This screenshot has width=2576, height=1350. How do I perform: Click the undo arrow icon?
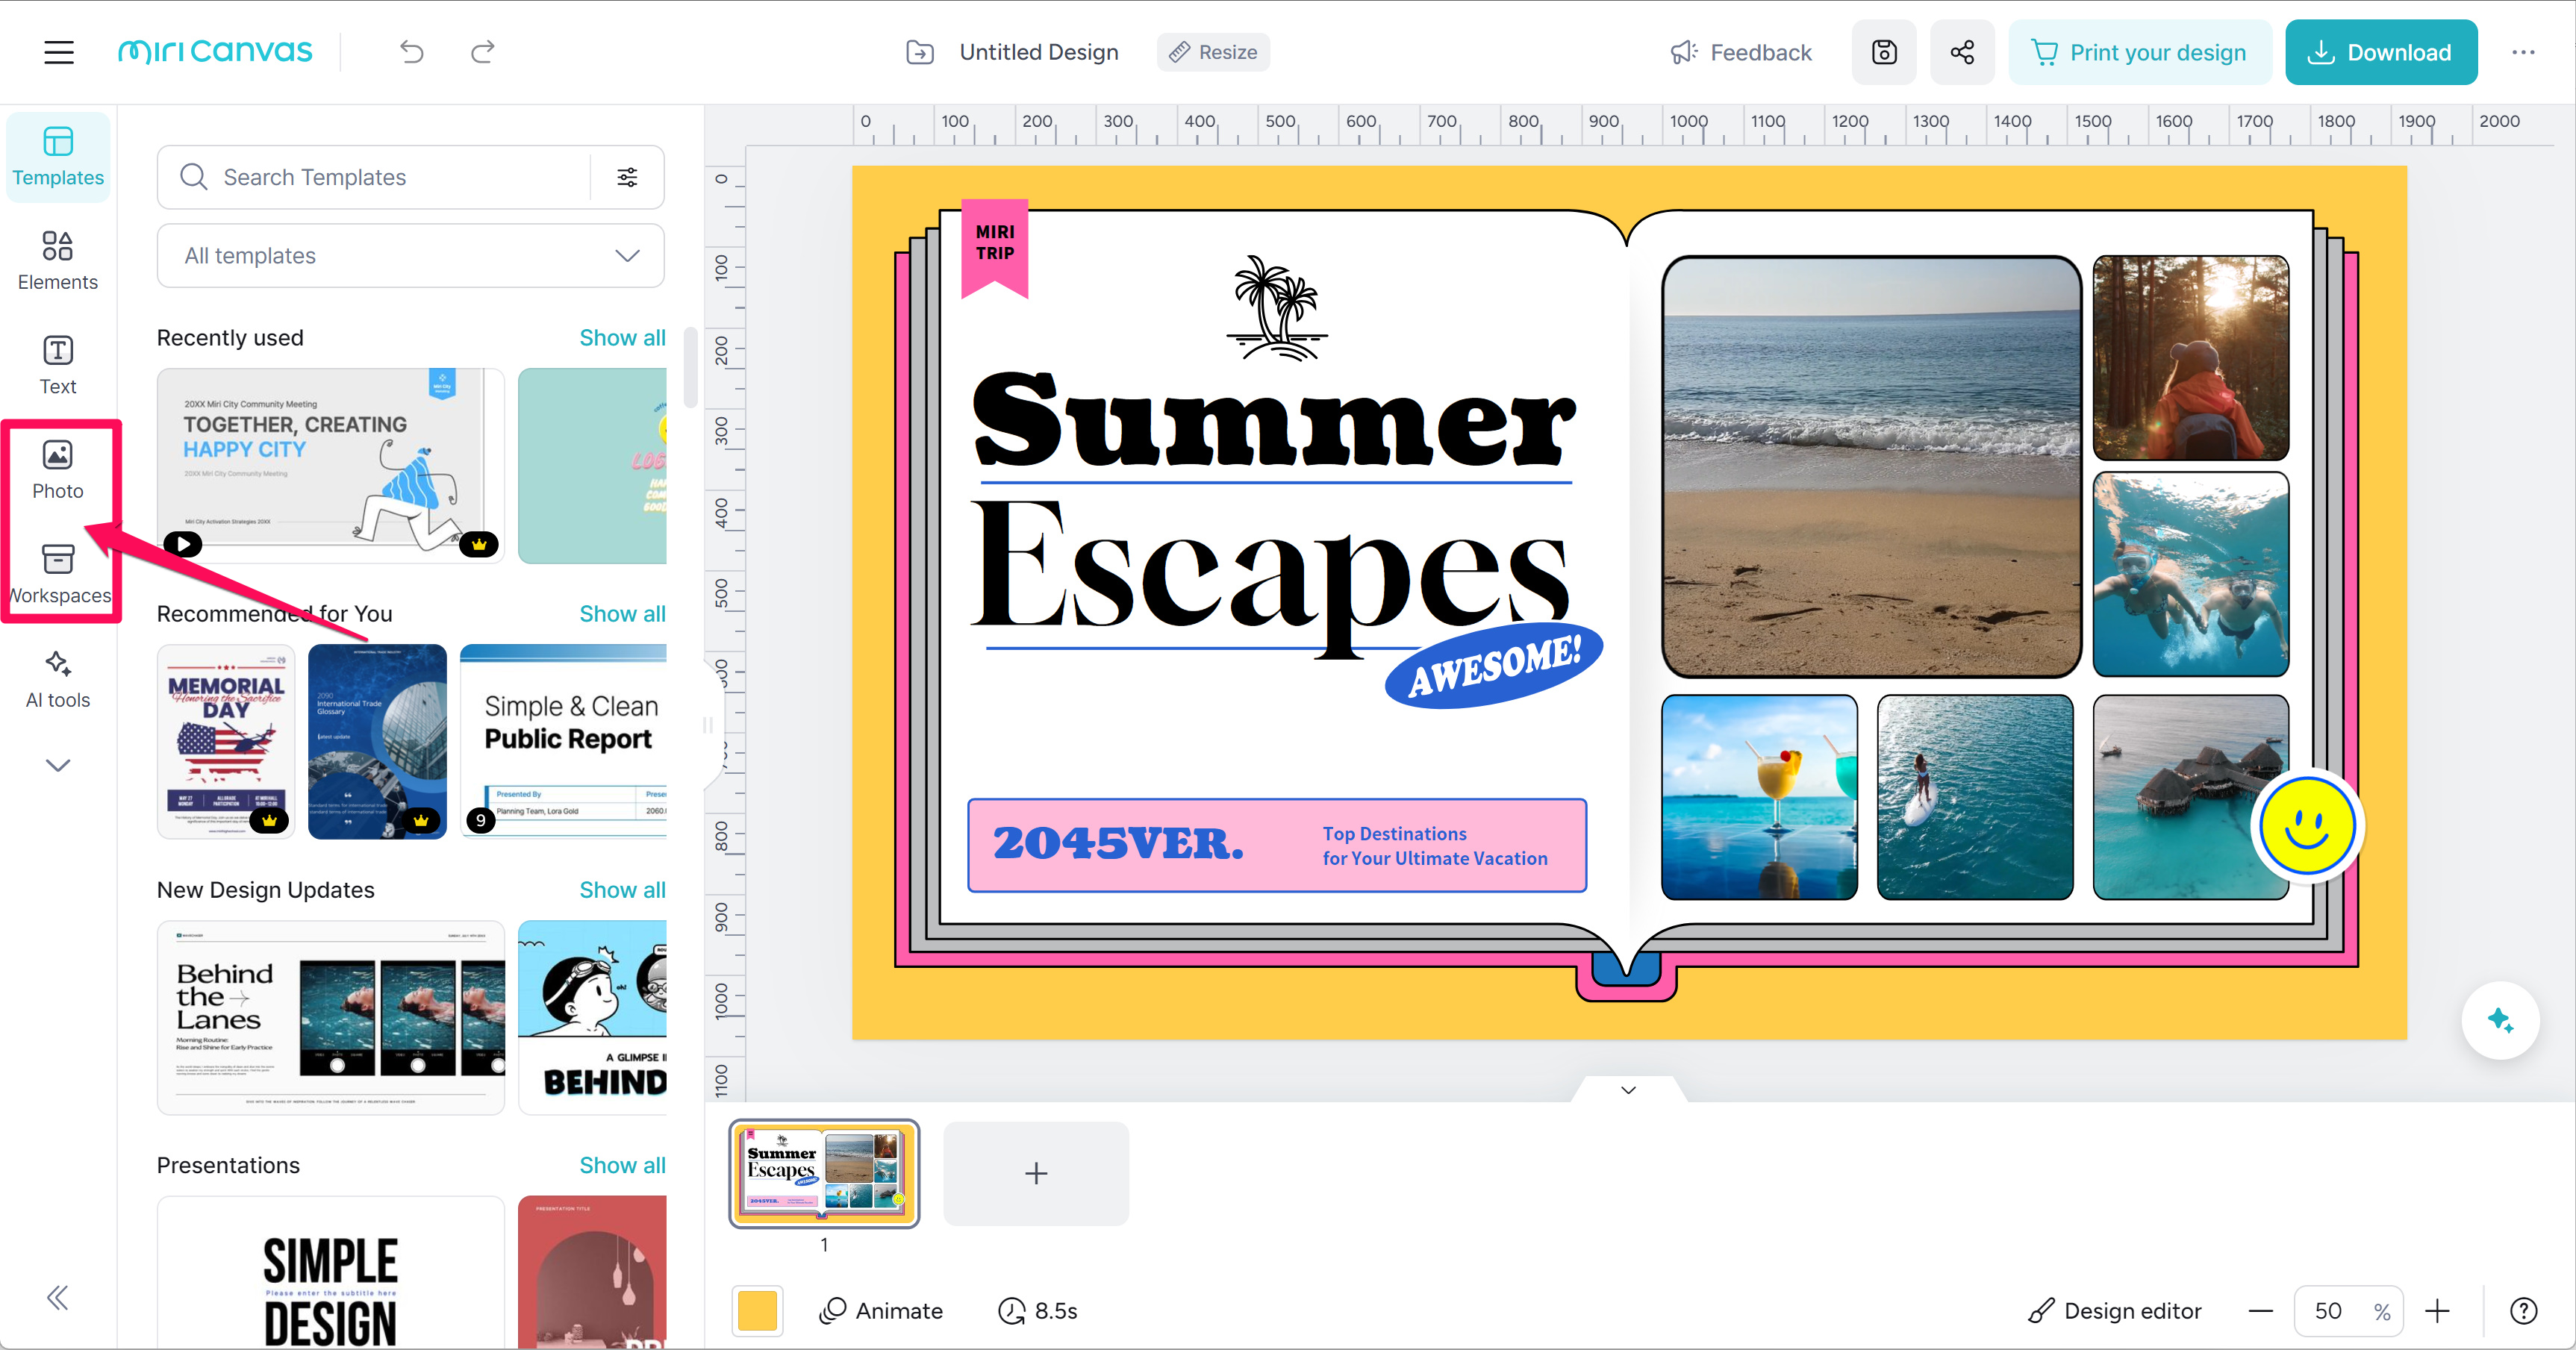412,52
